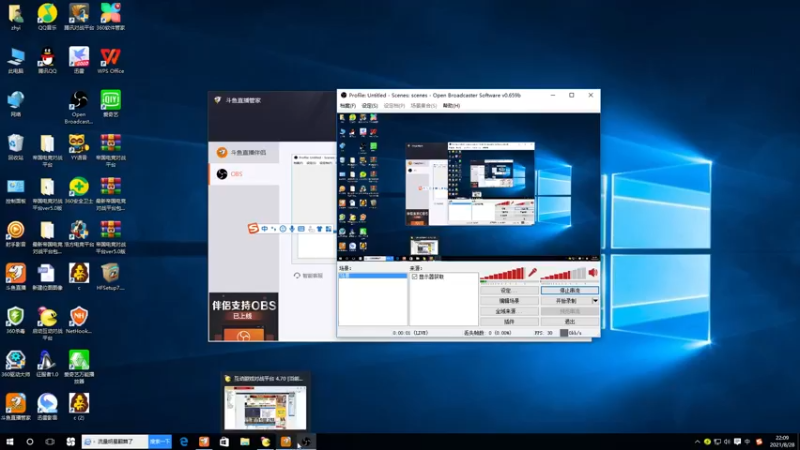This screenshot has width=800, height=450.
Task: Open the 帮助(H) menu in OBS
Action: 451,106
